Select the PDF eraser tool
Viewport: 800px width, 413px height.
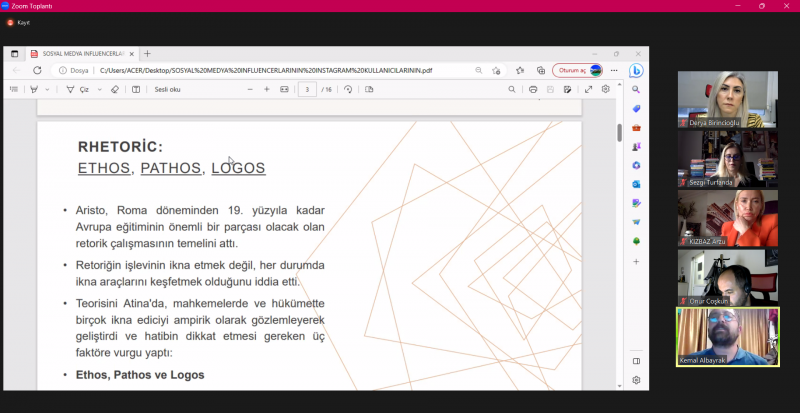tap(115, 89)
